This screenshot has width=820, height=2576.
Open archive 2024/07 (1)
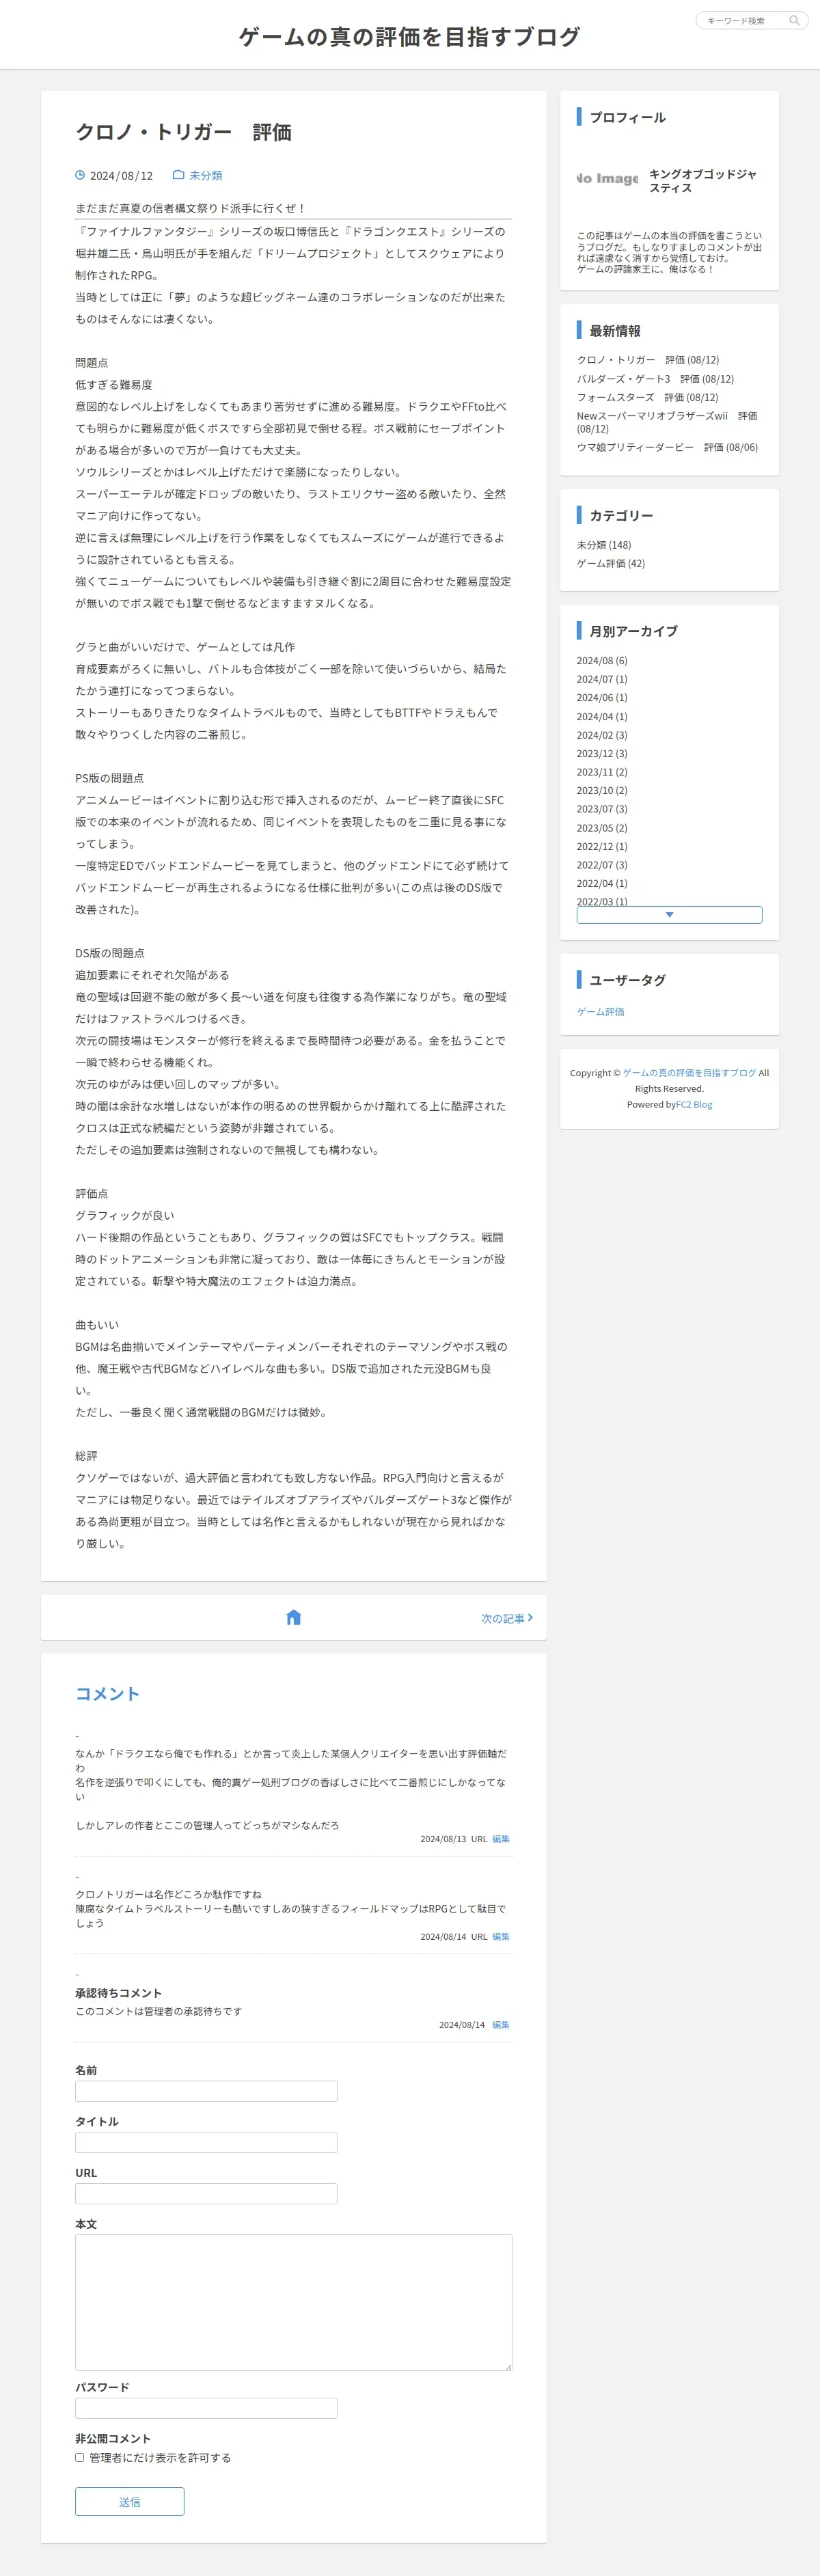point(602,679)
